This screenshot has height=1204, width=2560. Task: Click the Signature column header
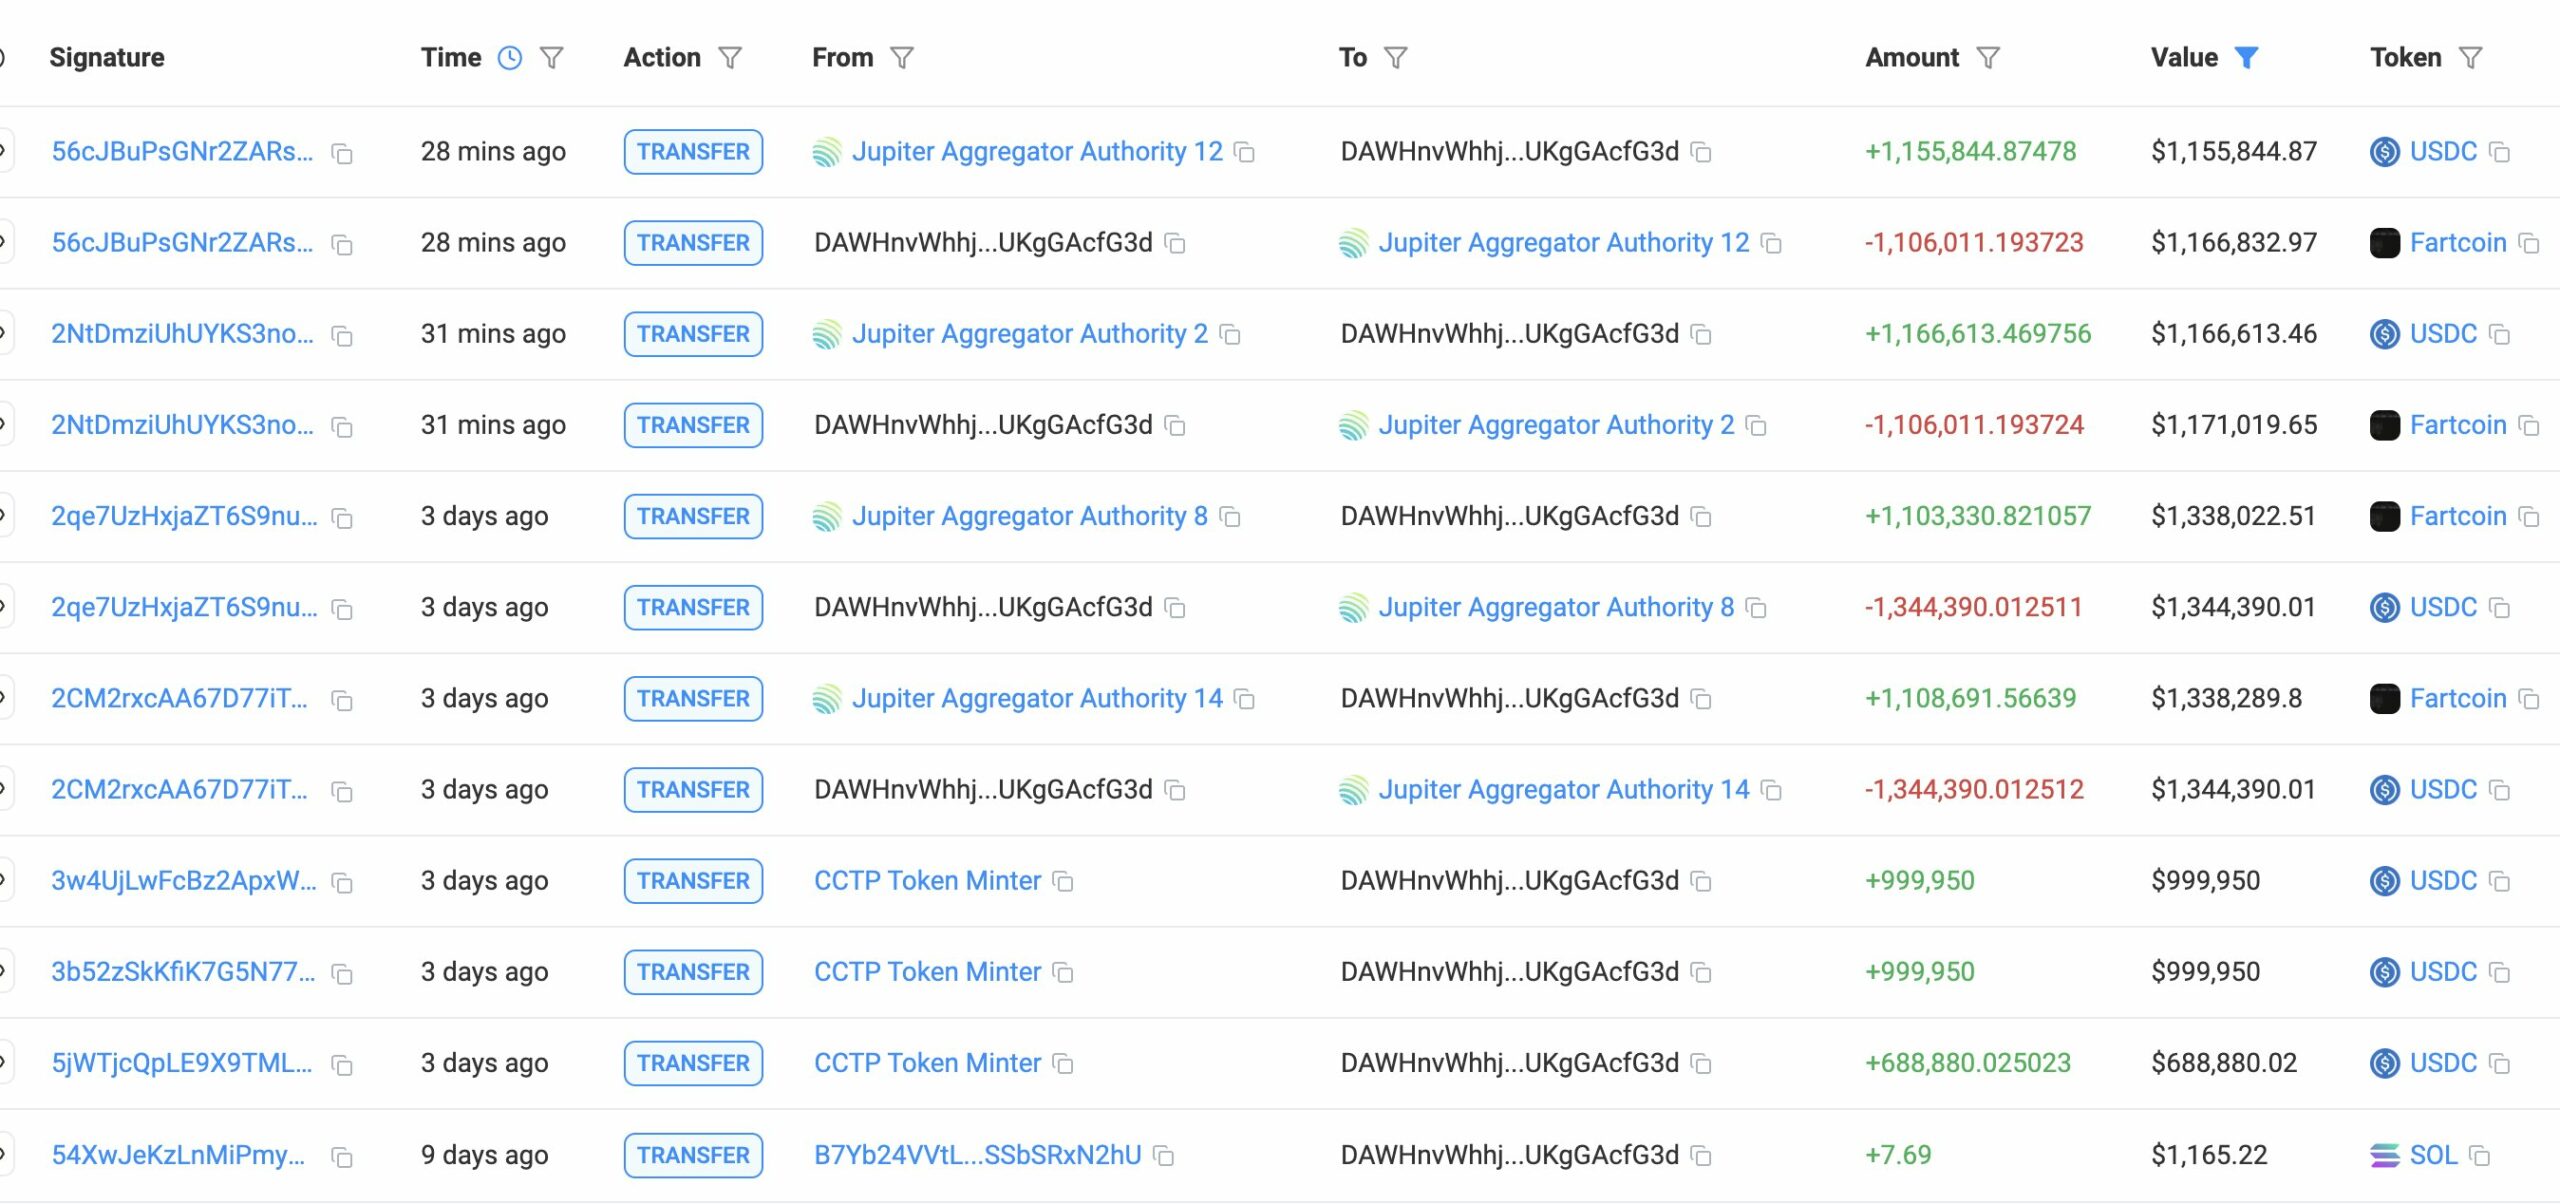point(107,58)
